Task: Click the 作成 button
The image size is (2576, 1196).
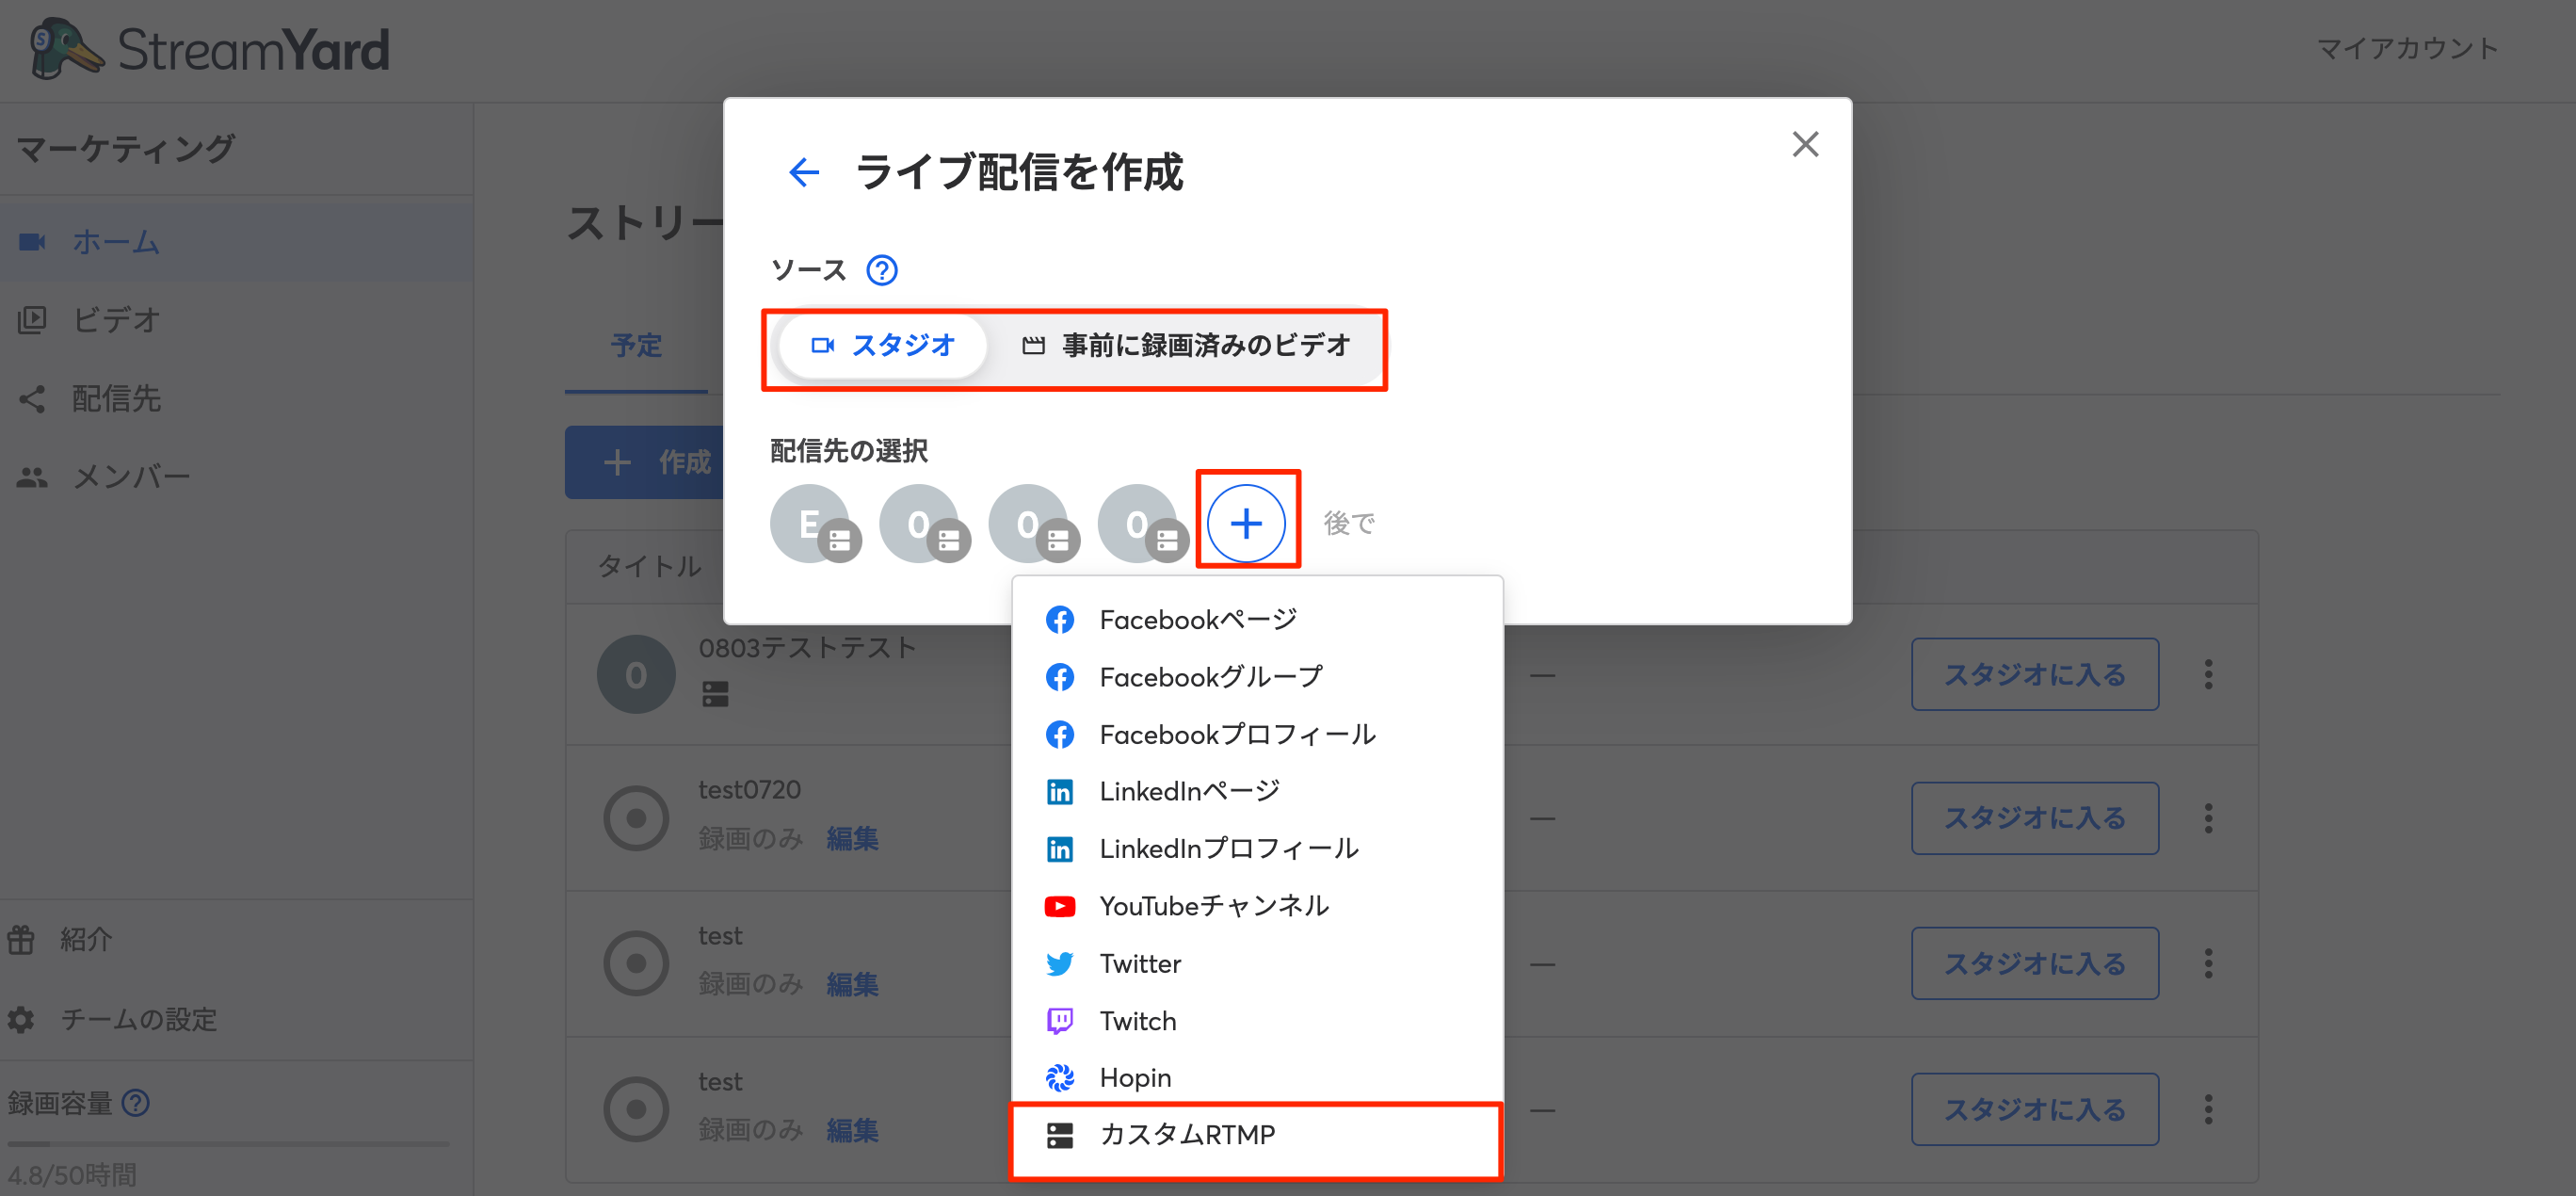Action: pos(645,462)
